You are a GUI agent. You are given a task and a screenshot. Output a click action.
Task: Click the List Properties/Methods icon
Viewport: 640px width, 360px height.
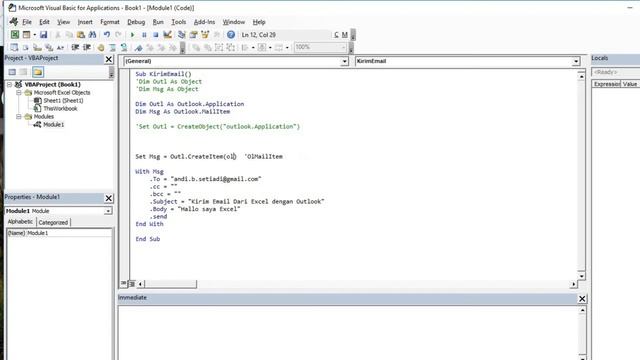coord(14,47)
